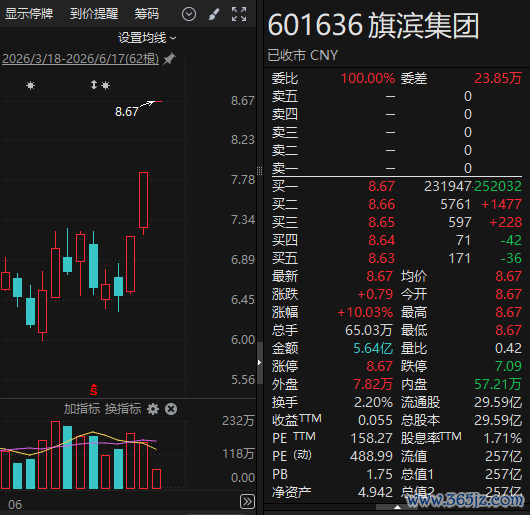Viewport: 530px width, 515px height.
Task: Click the 卖五 ask row label
Action: pos(285,96)
